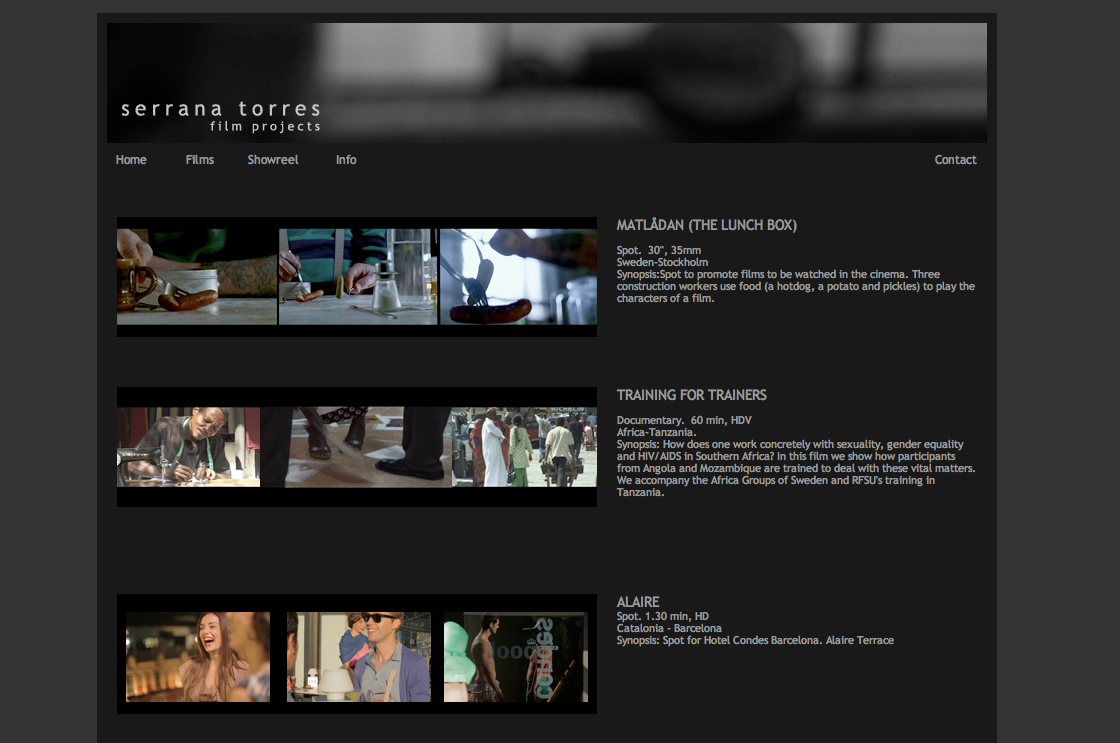Select the Info menu item
Screen dimensions: 1120x743
[346, 160]
